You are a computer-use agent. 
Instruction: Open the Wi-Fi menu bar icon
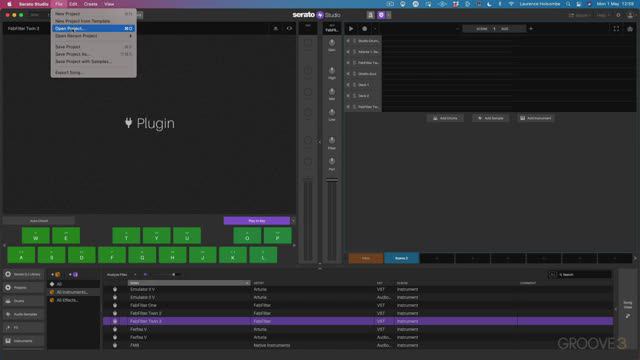point(511,4)
